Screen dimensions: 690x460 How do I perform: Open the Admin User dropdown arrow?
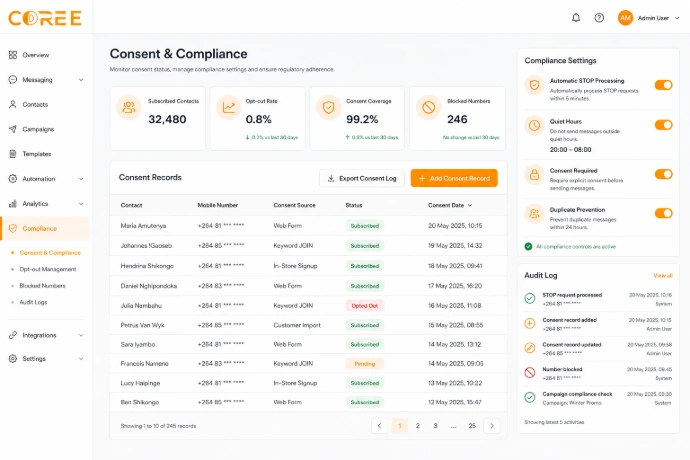click(x=677, y=18)
